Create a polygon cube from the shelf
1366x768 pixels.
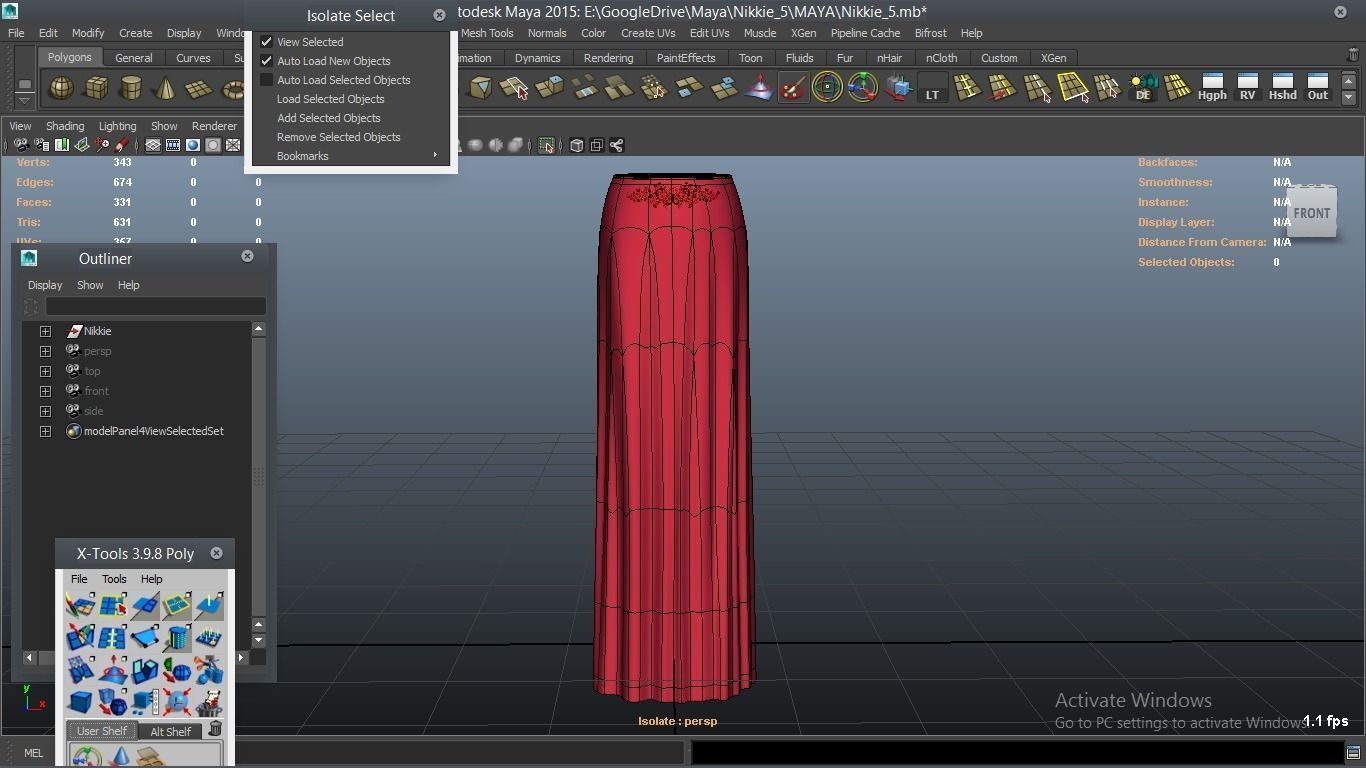pyautogui.click(x=96, y=89)
